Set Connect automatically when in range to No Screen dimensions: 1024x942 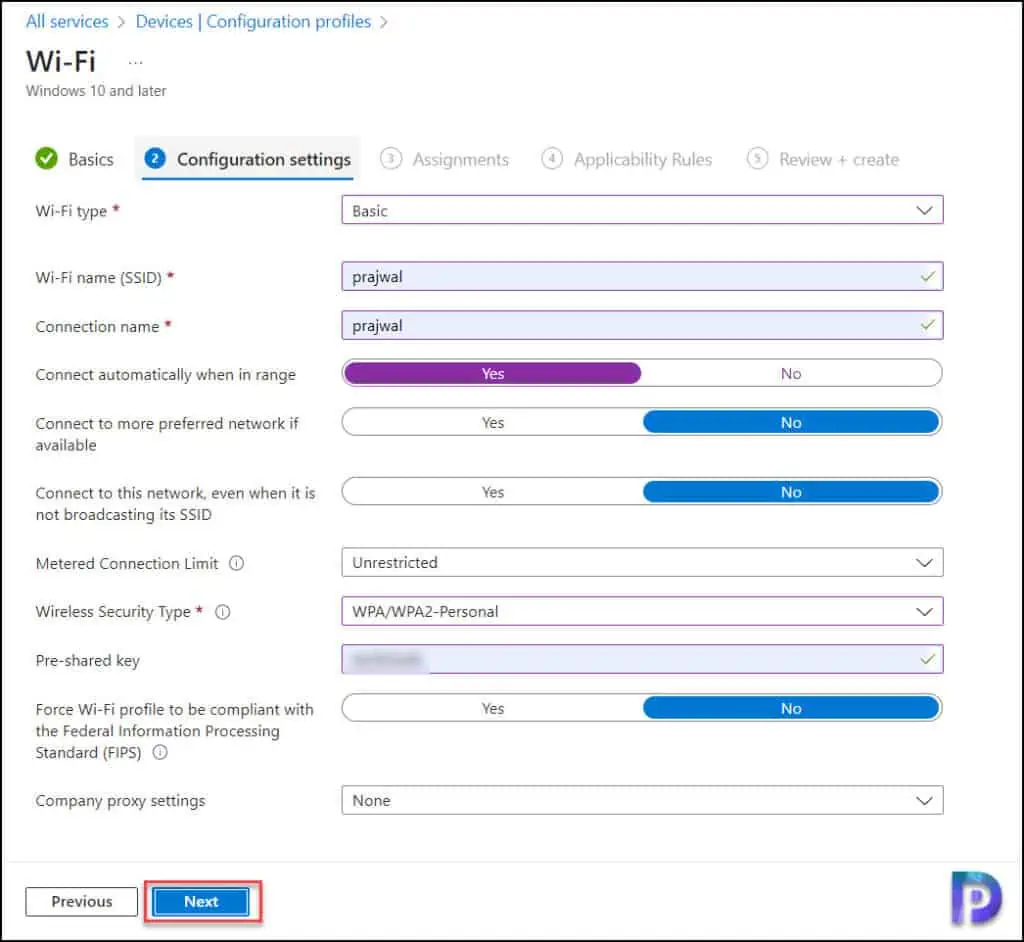791,374
